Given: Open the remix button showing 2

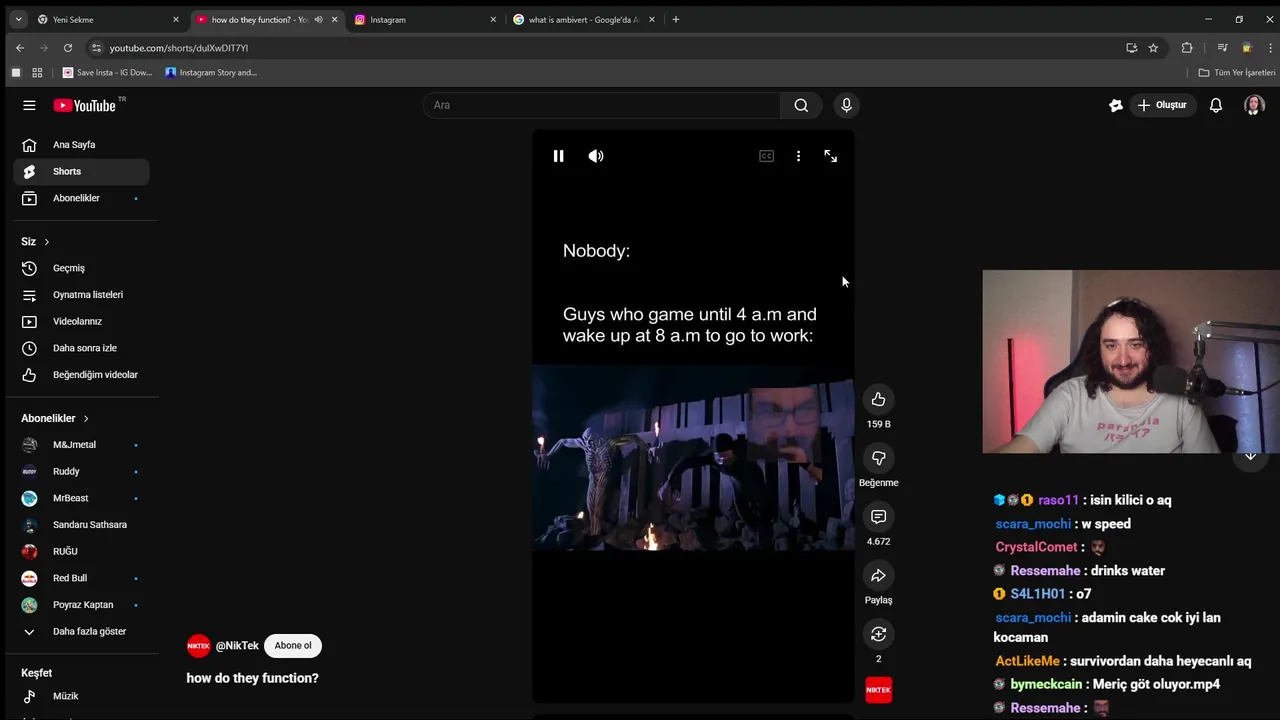Looking at the screenshot, I should tap(878, 634).
